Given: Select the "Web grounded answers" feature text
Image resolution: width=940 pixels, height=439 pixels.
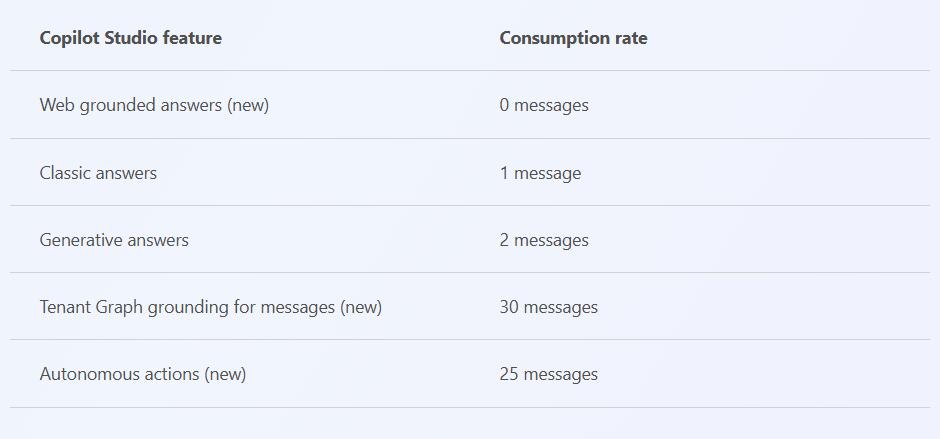Looking at the screenshot, I should (132, 105).
